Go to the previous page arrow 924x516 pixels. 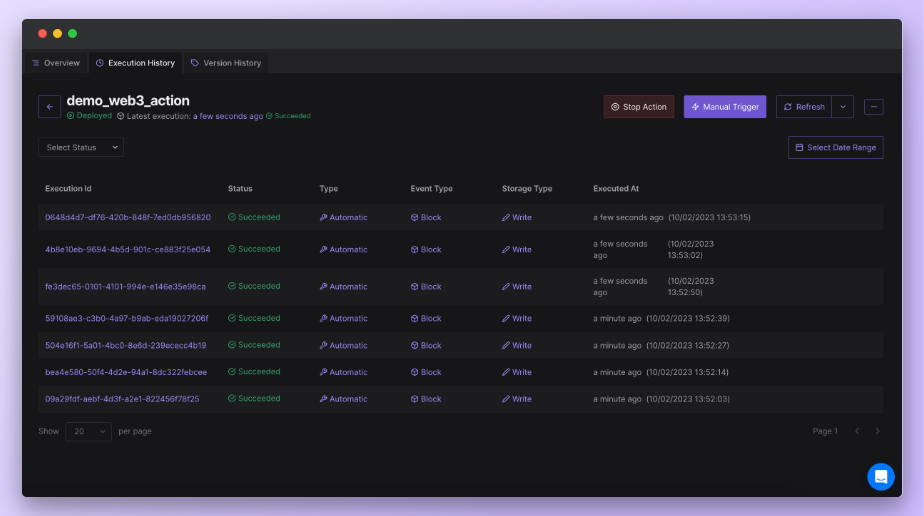(857, 431)
